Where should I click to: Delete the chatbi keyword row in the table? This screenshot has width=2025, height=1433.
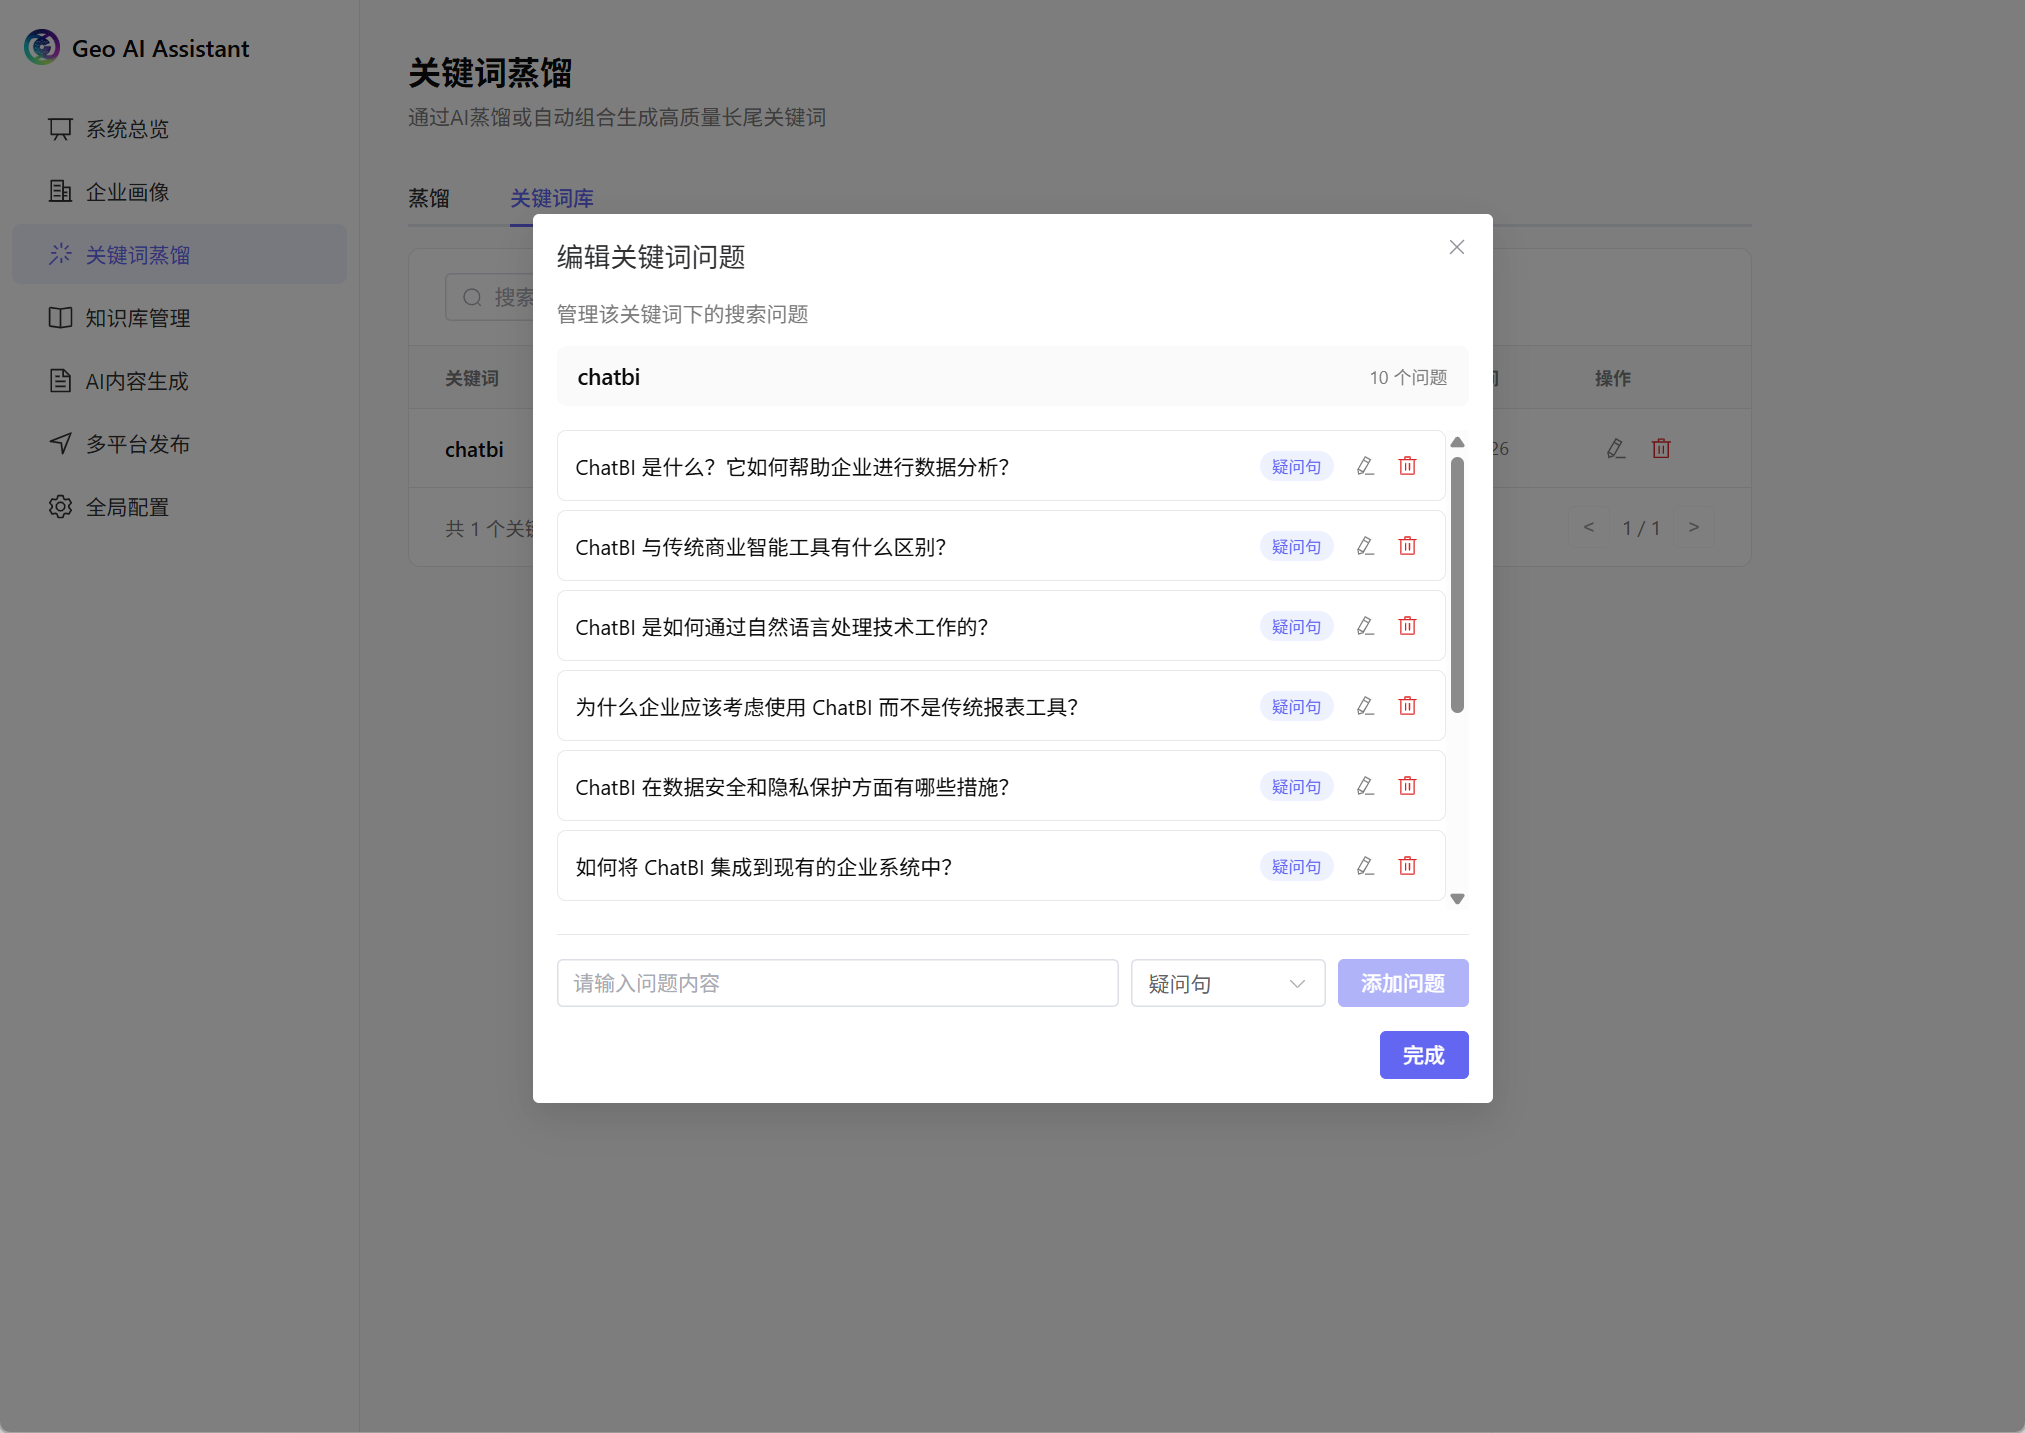pos(1661,449)
